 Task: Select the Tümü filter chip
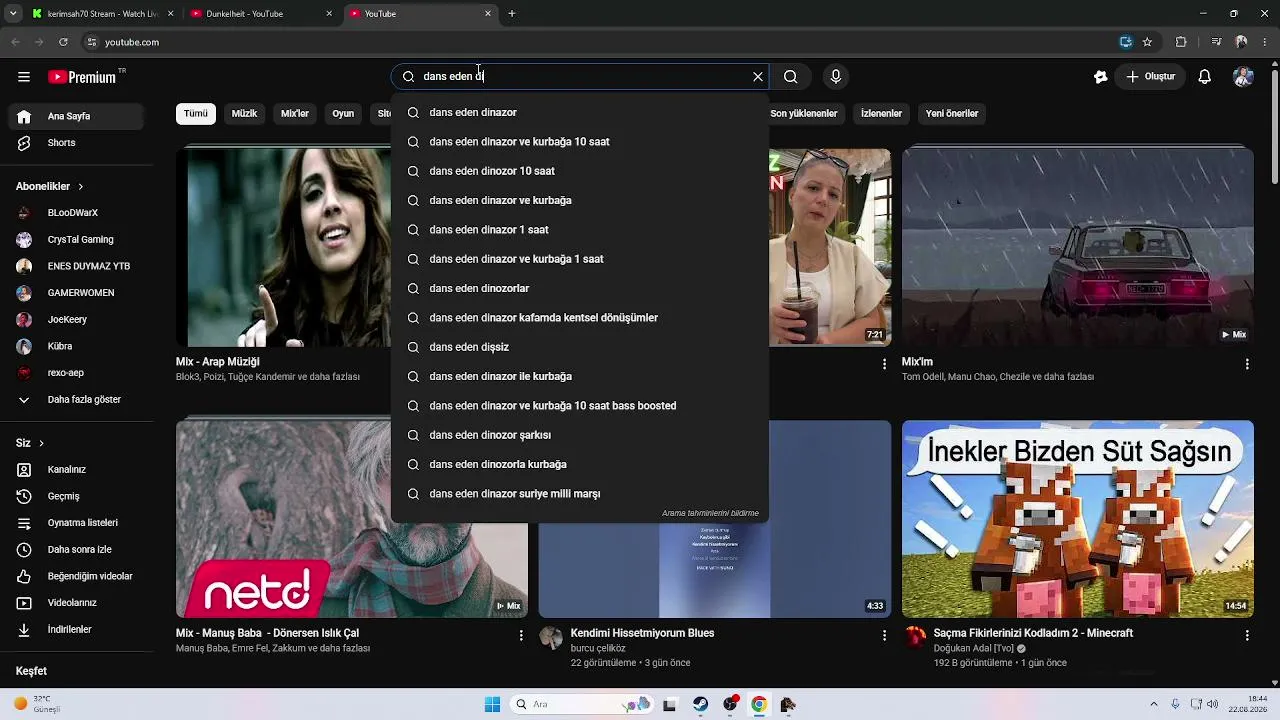tap(196, 114)
